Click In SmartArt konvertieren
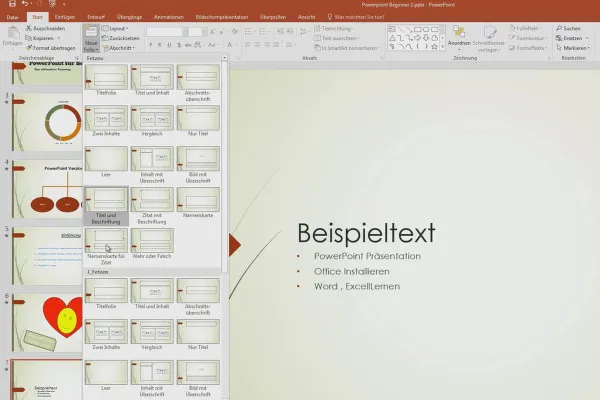The image size is (600, 400). pyautogui.click(x=347, y=48)
